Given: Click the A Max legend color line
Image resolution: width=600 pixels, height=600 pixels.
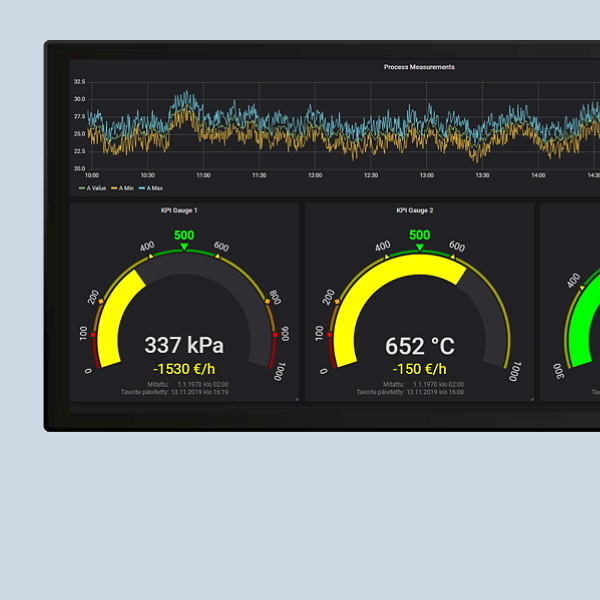Looking at the screenshot, I should coord(142,187).
